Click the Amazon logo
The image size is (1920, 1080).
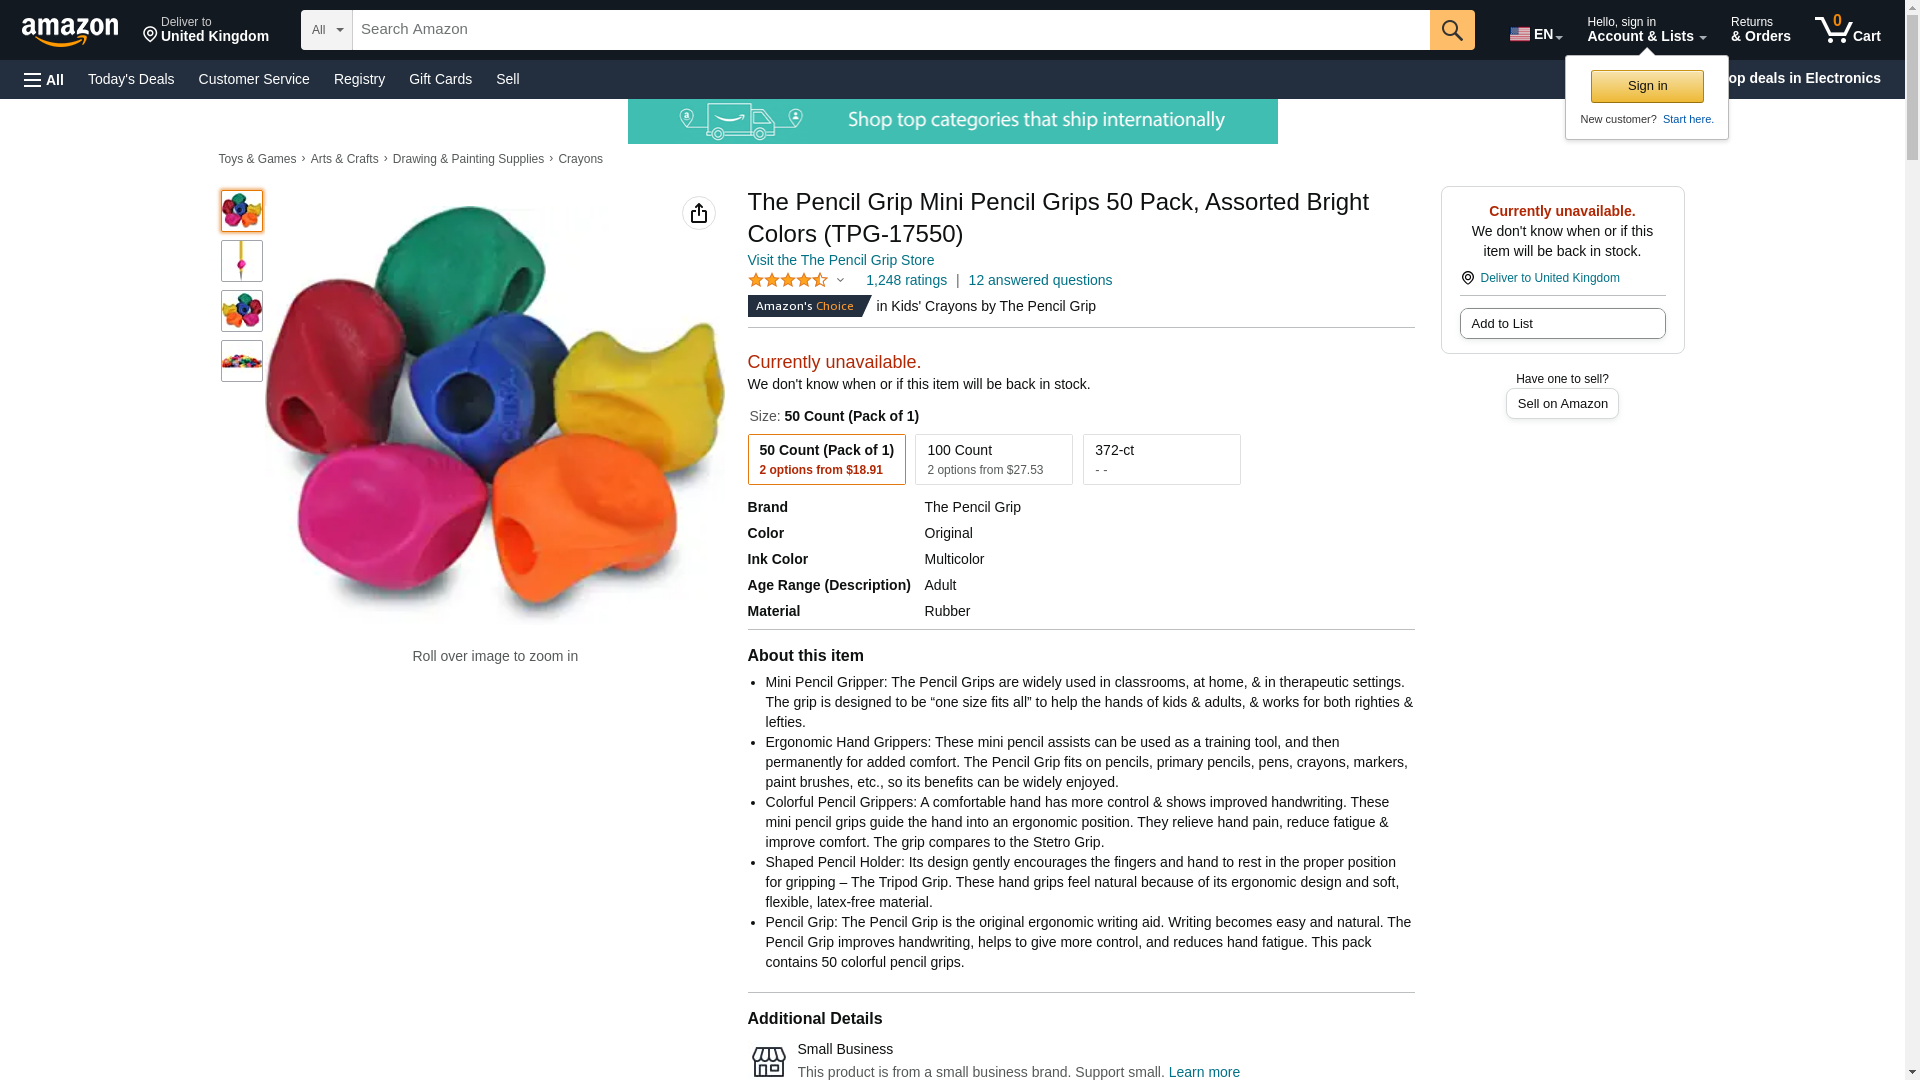coord(70,31)
